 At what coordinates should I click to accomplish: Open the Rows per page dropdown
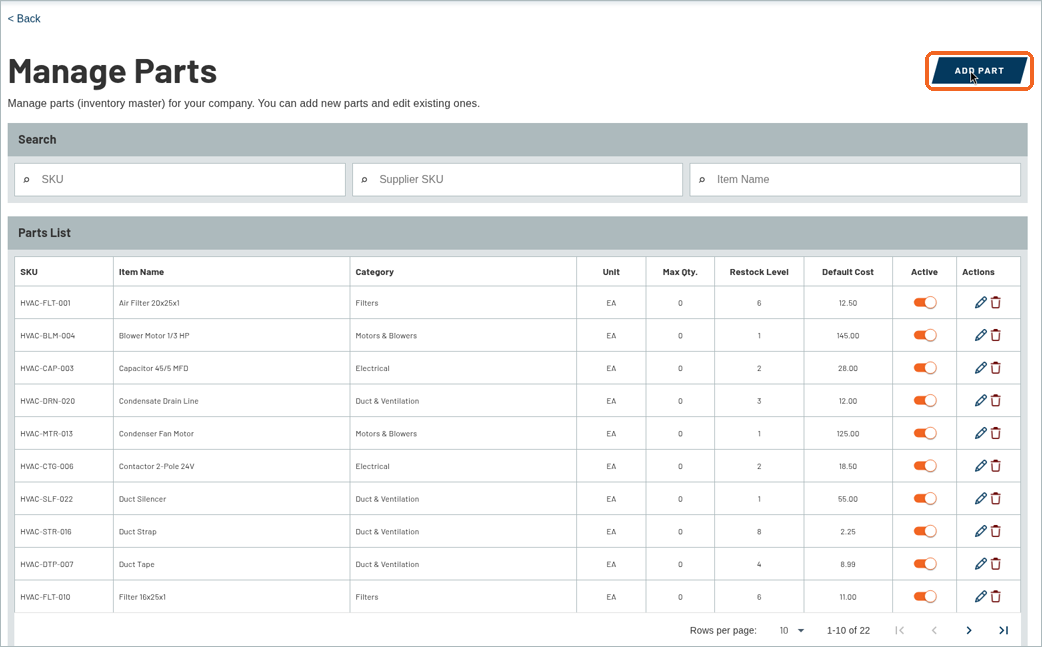791,630
